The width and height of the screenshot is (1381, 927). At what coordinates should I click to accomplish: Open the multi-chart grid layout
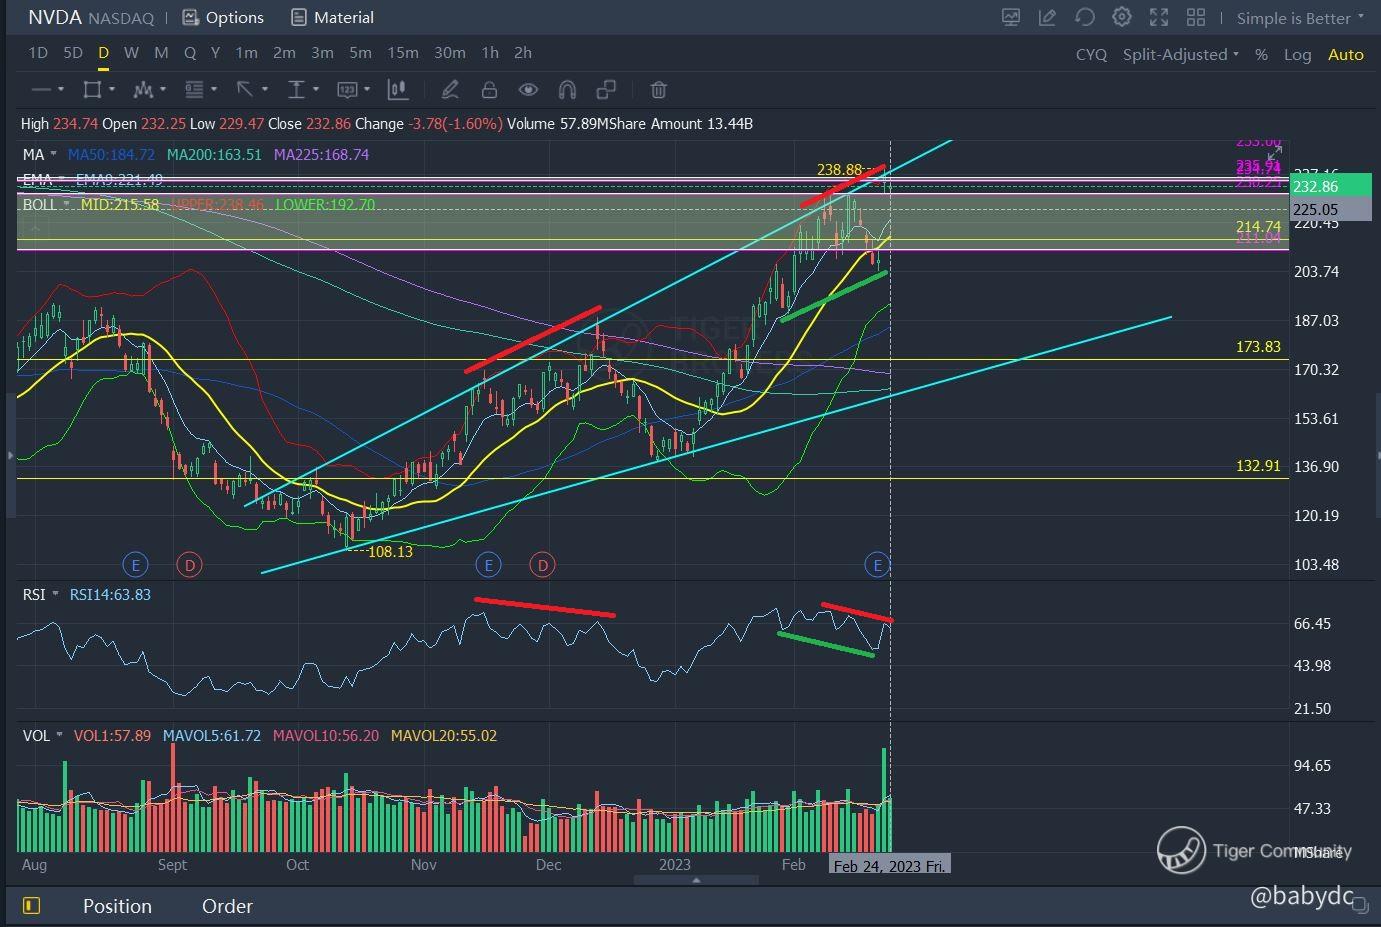pyautogui.click(x=1195, y=17)
